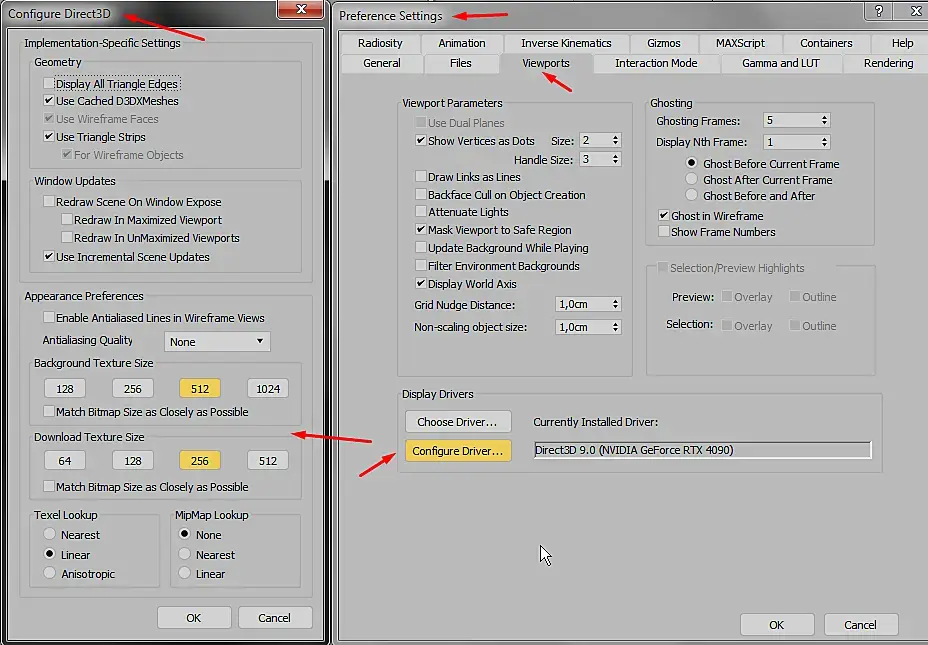This screenshot has width=928, height=645.
Task: Enable Update Background While Playing
Action: (420, 247)
